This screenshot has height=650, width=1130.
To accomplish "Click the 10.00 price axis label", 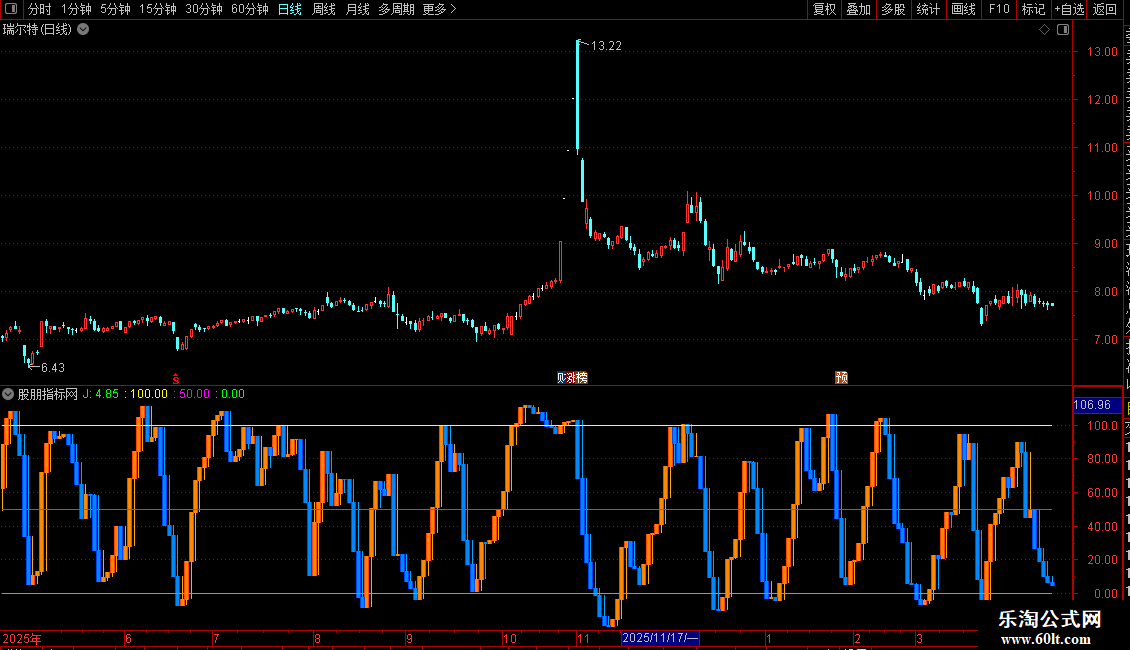I will (x=1103, y=196).
